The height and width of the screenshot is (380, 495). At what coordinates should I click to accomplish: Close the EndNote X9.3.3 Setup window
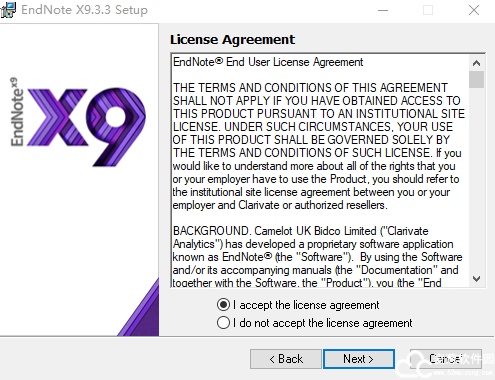(x=474, y=10)
